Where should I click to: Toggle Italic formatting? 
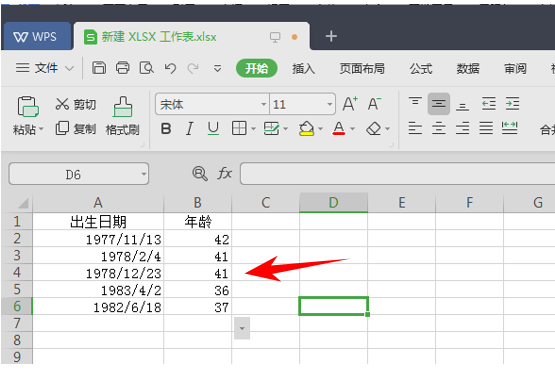(190, 129)
